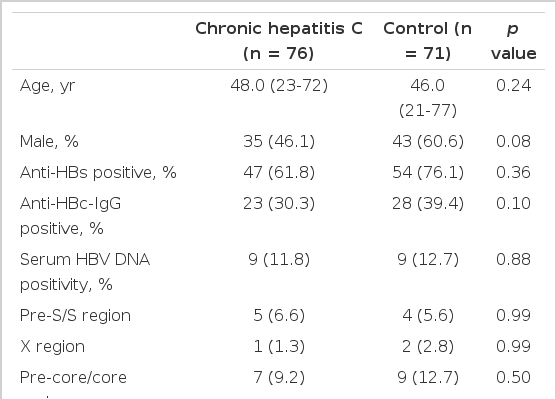This screenshot has height=399, width=556.
Task: Click the 54 (76.1) control cell
Action: point(428,173)
